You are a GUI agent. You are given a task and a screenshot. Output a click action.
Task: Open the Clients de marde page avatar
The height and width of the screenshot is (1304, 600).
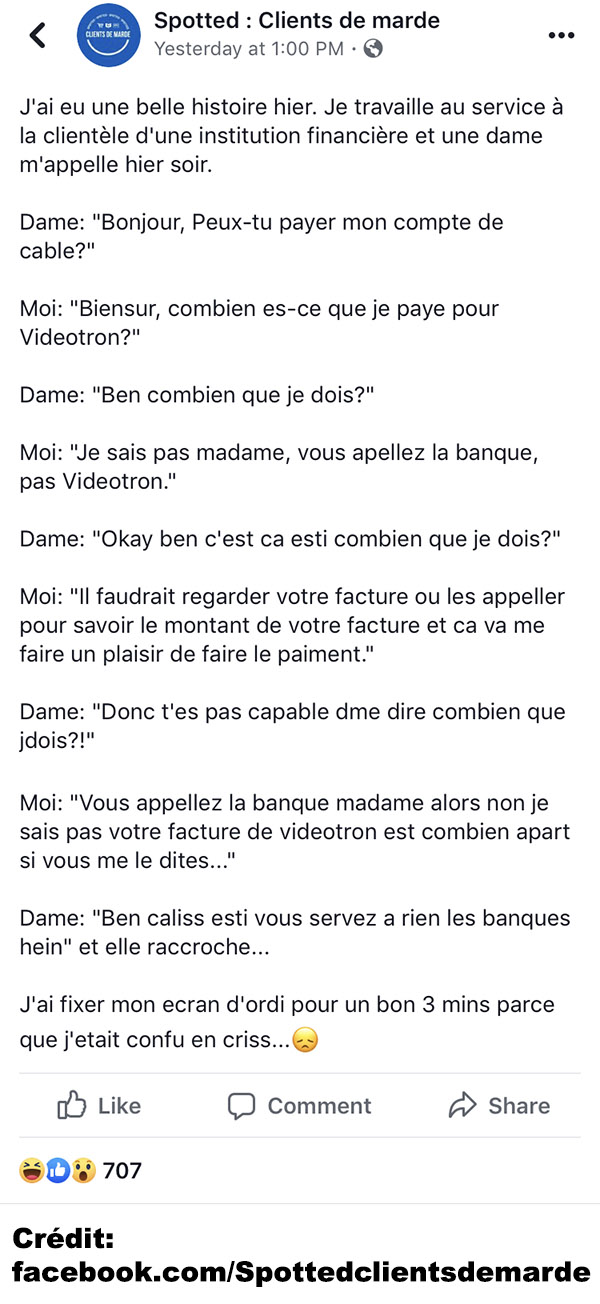coord(108,35)
